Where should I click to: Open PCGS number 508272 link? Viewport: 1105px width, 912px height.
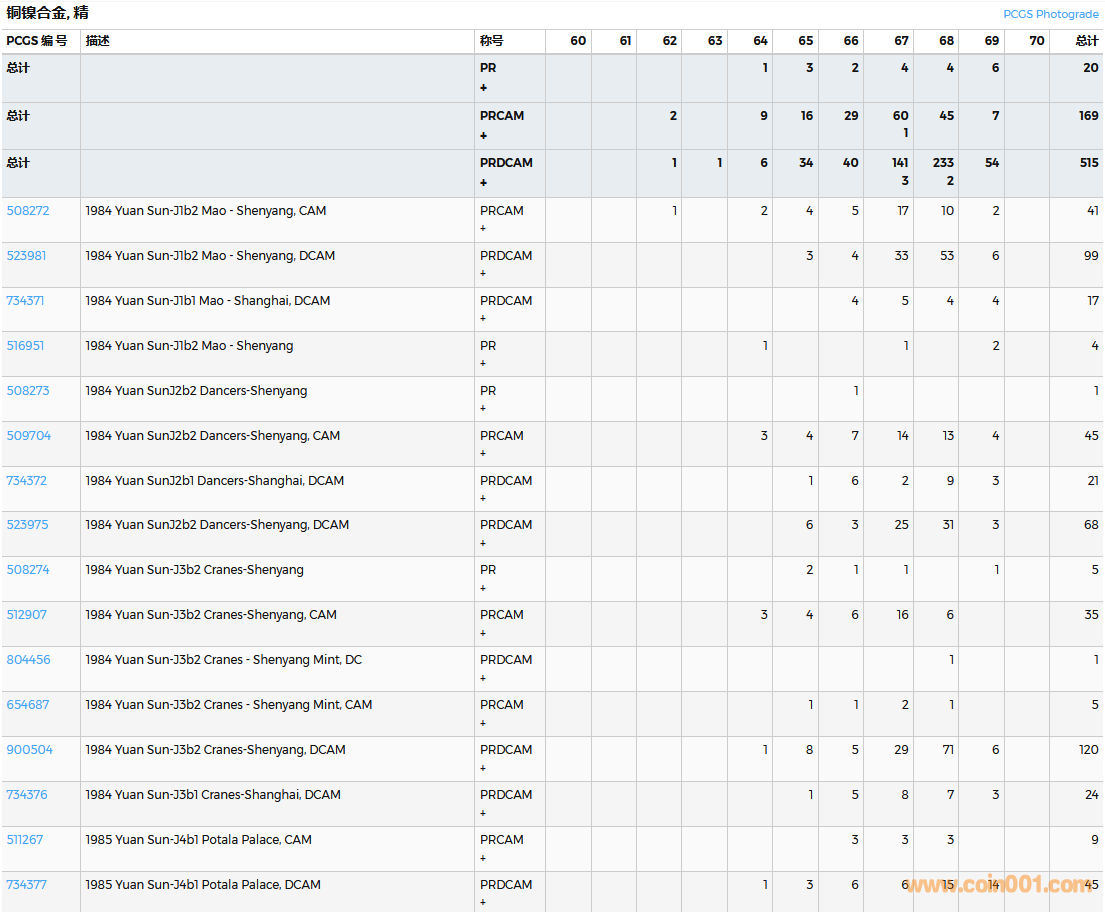pyautogui.click(x=26, y=211)
